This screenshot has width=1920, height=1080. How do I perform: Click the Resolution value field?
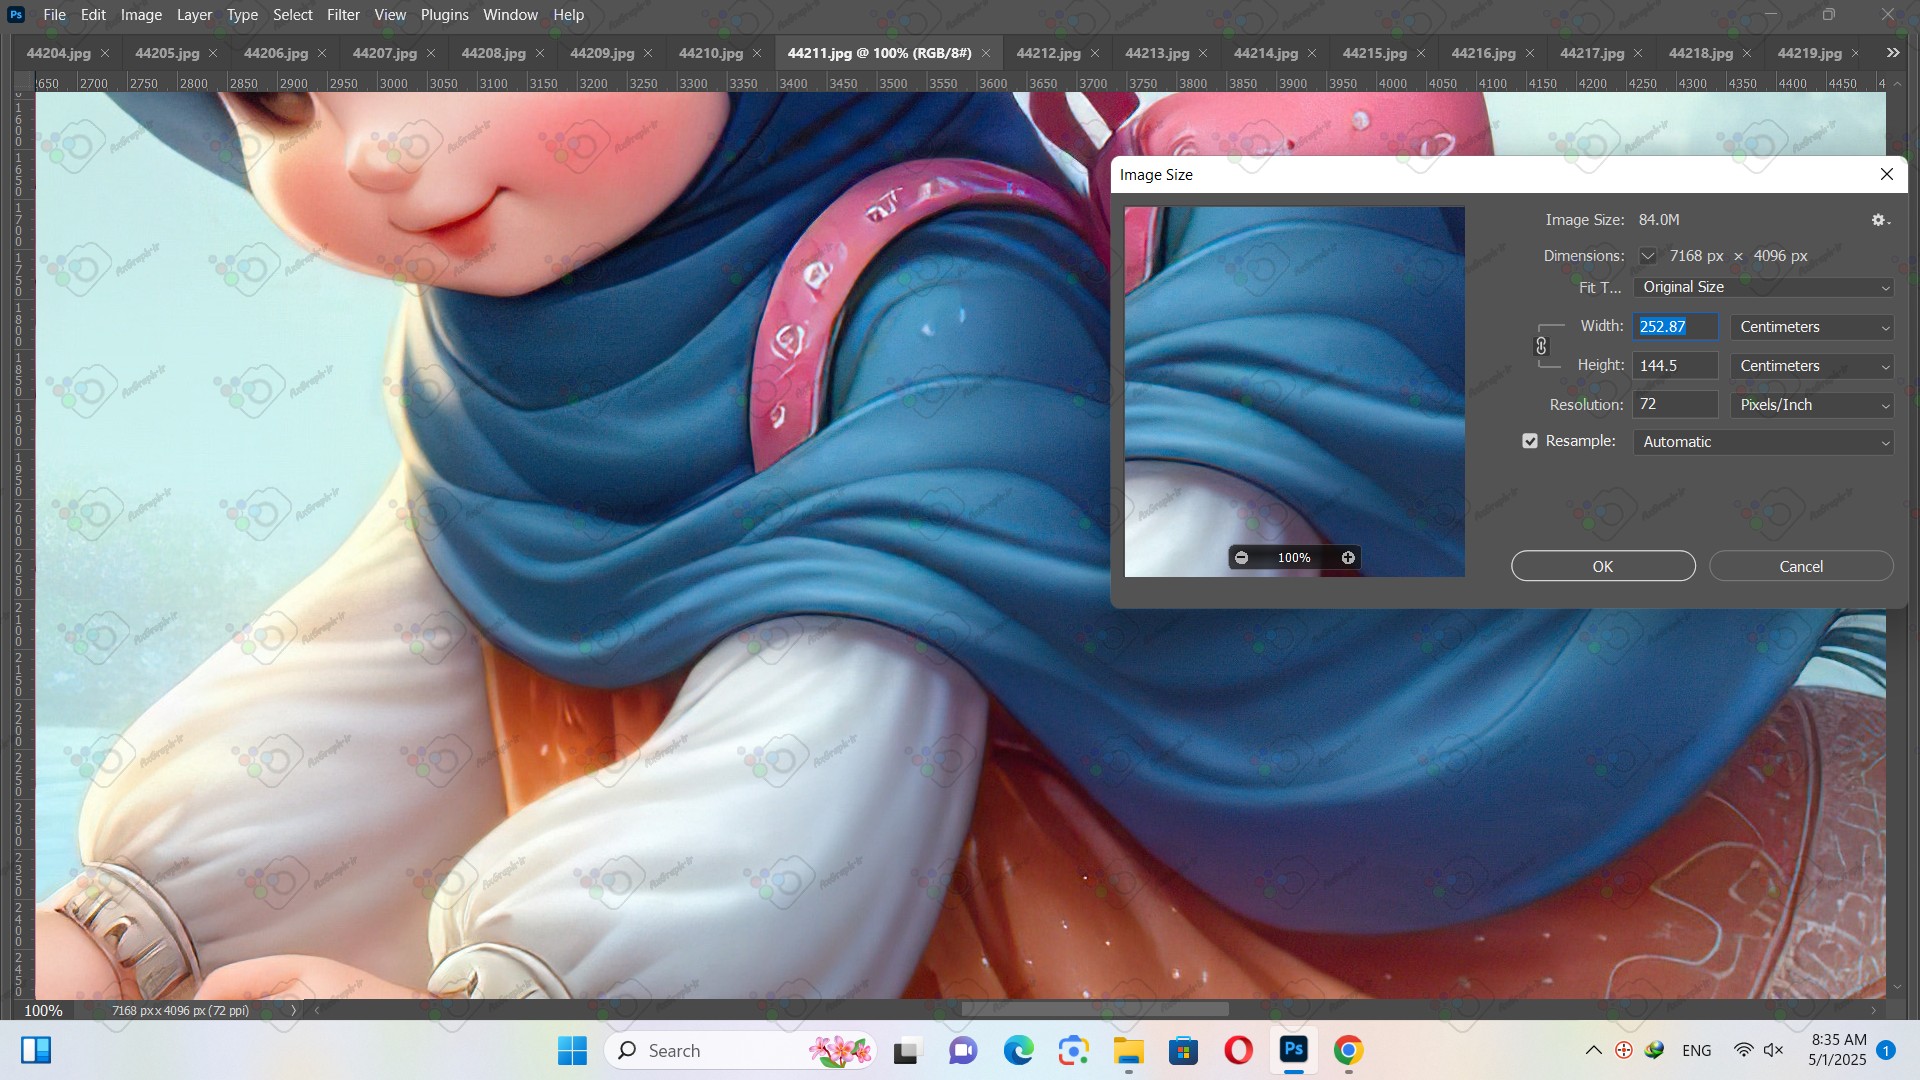[1676, 405]
